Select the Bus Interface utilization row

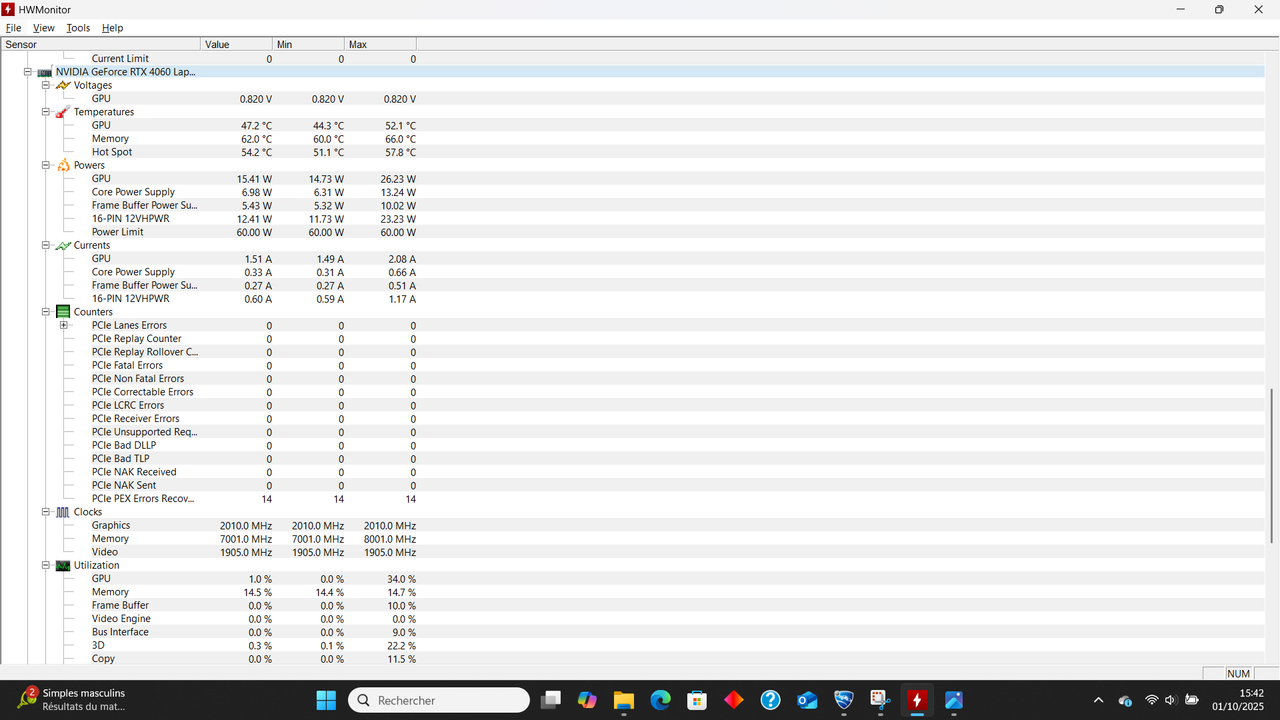tap(632, 632)
